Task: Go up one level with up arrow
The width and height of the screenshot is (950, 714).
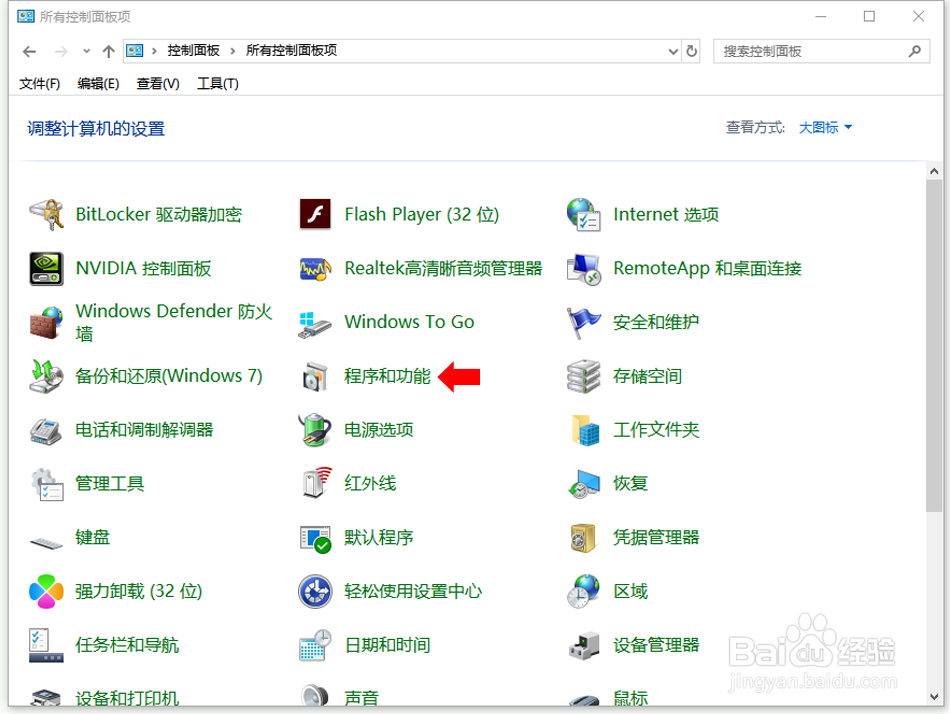Action: tap(108, 52)
